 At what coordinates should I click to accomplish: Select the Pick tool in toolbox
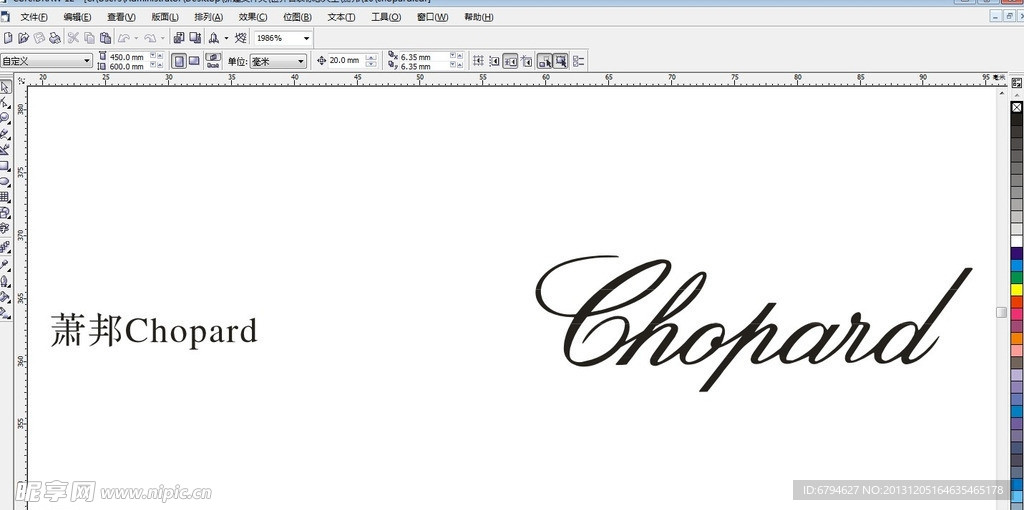click(x=5, y=88)
